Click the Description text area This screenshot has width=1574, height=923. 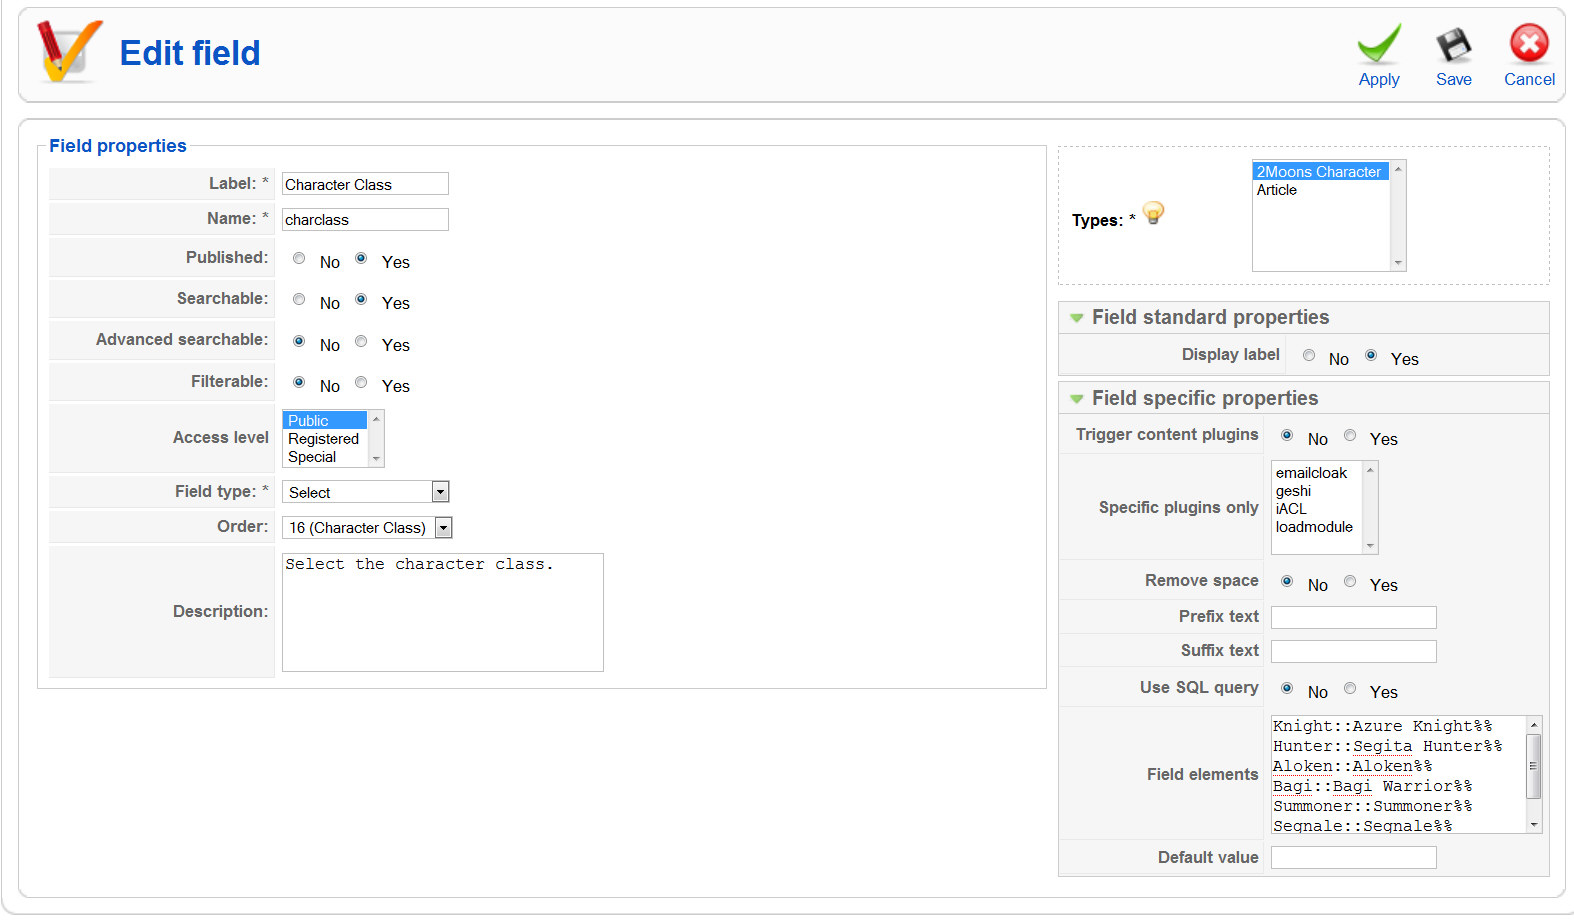point(442,612)
